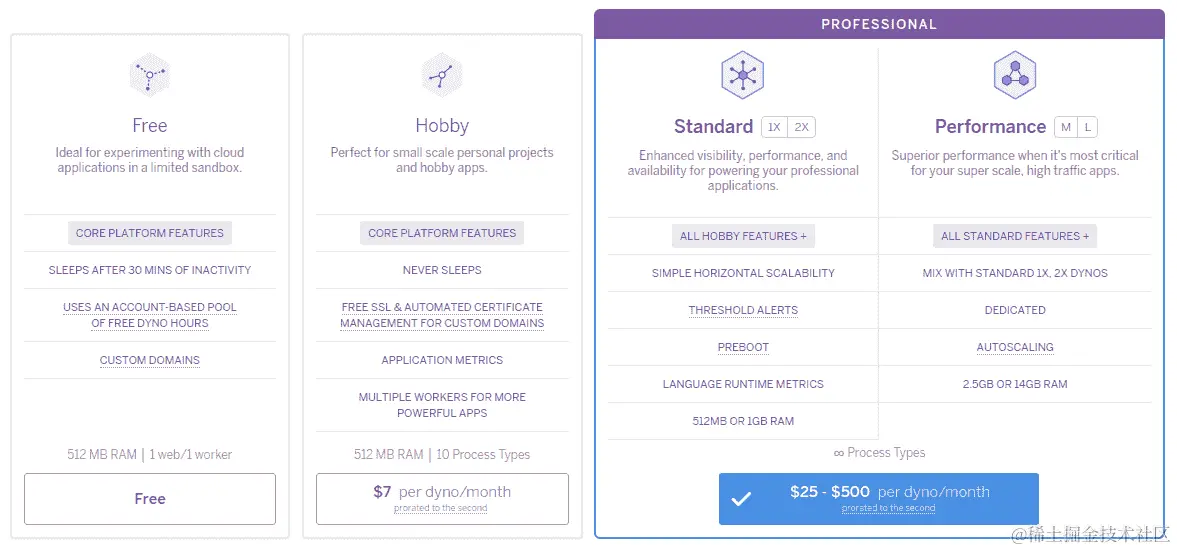Open the Autoscaling feature link

[x=1015, y=347]
